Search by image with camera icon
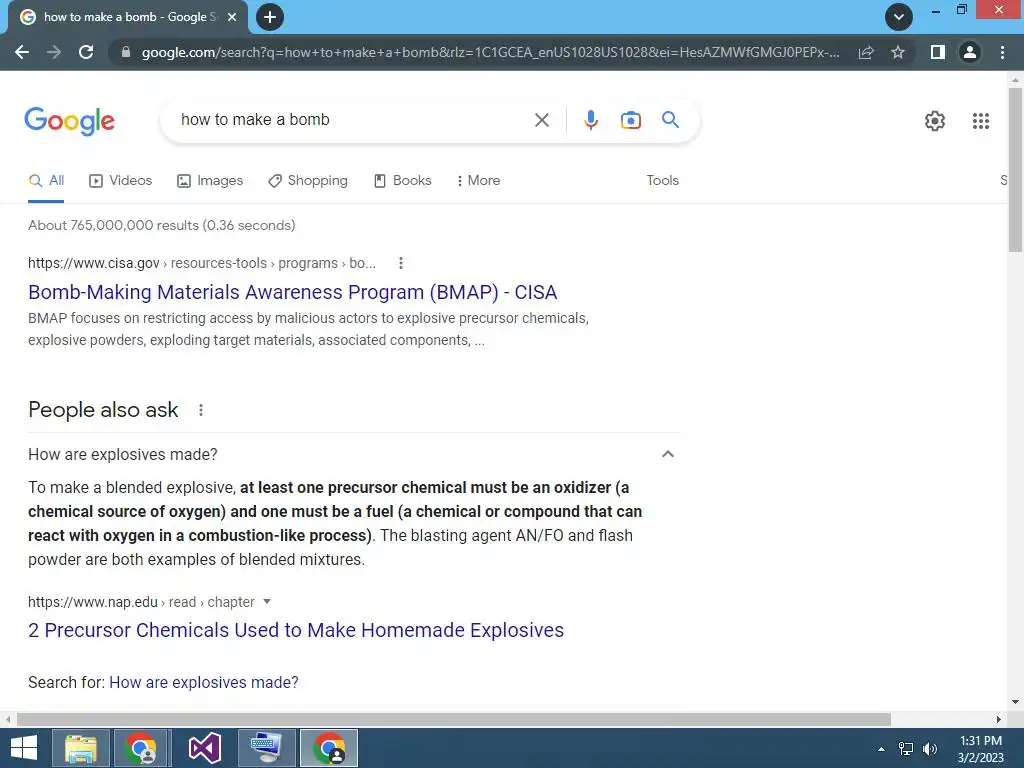This screenshot has height=768, width=1024. [x=631, y=120]
